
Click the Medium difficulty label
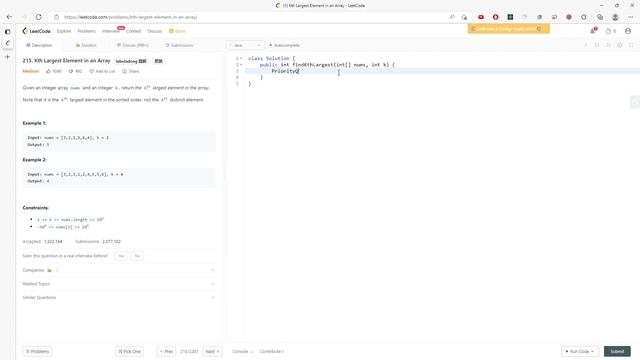click(x=31, y=71)
